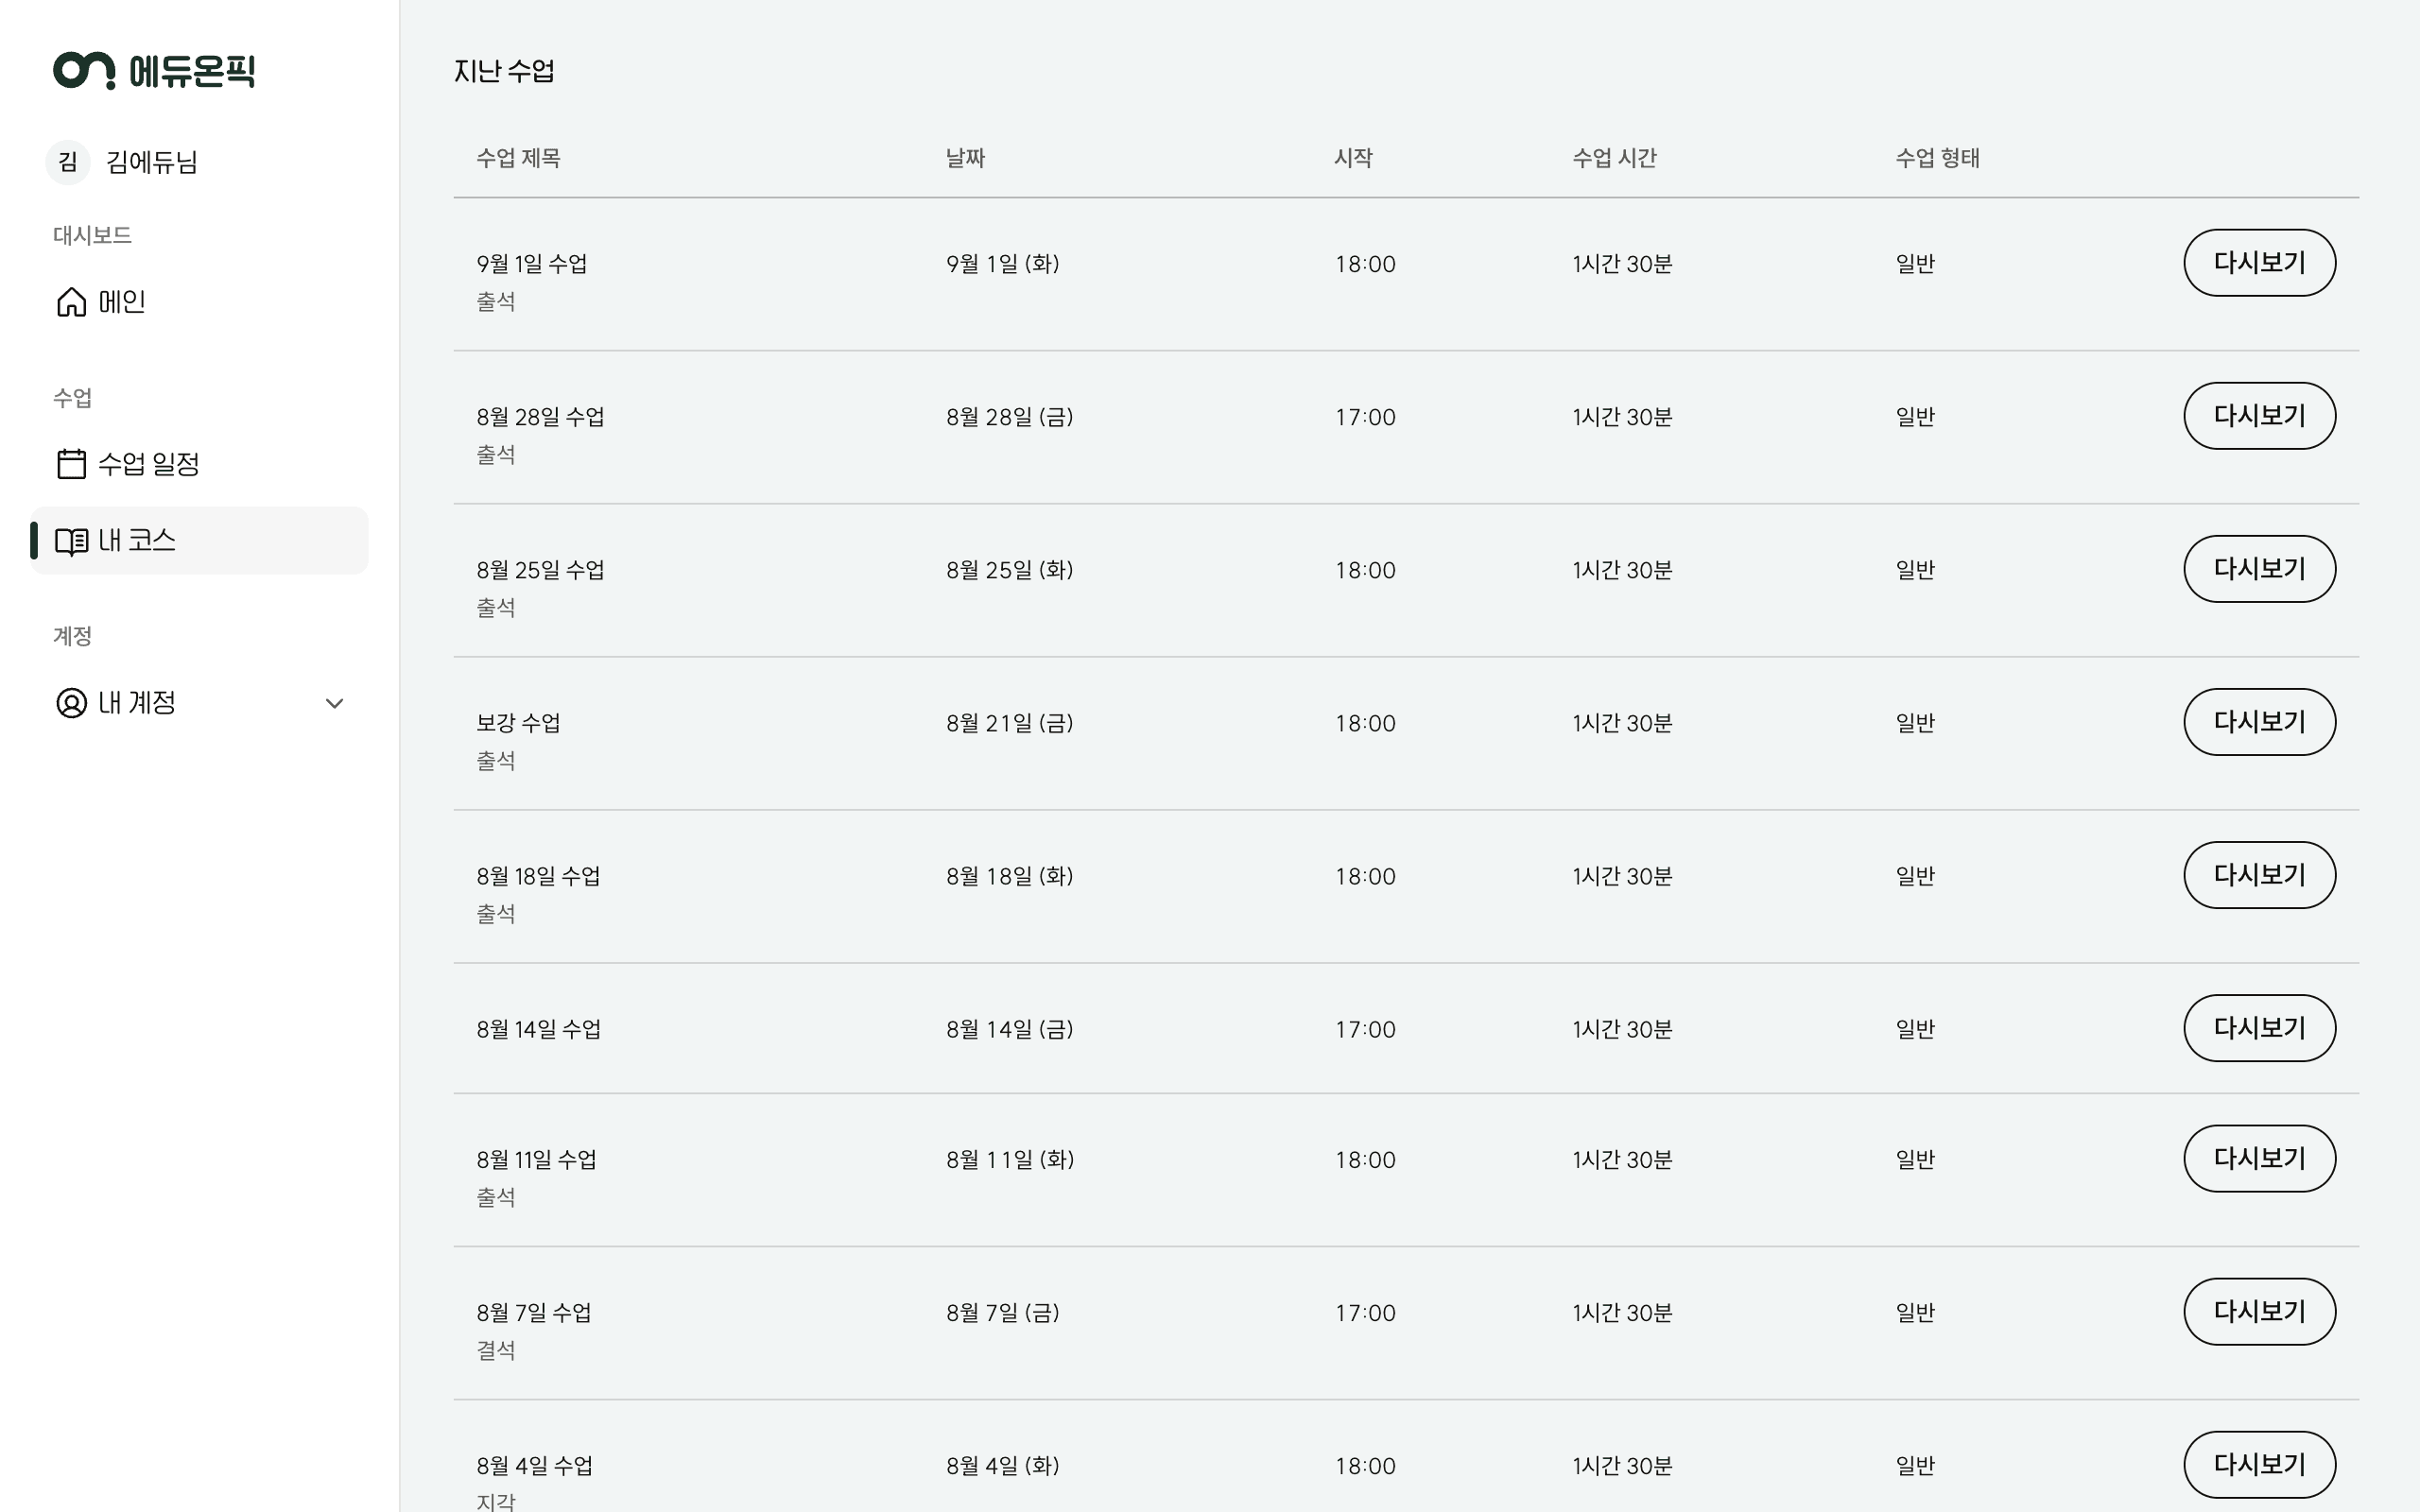The width and height of the screenshot is (2420, 1512).
Task: Click the user circle icon for 내 계정
Action: pyautogui.click(x=71, y=703)
